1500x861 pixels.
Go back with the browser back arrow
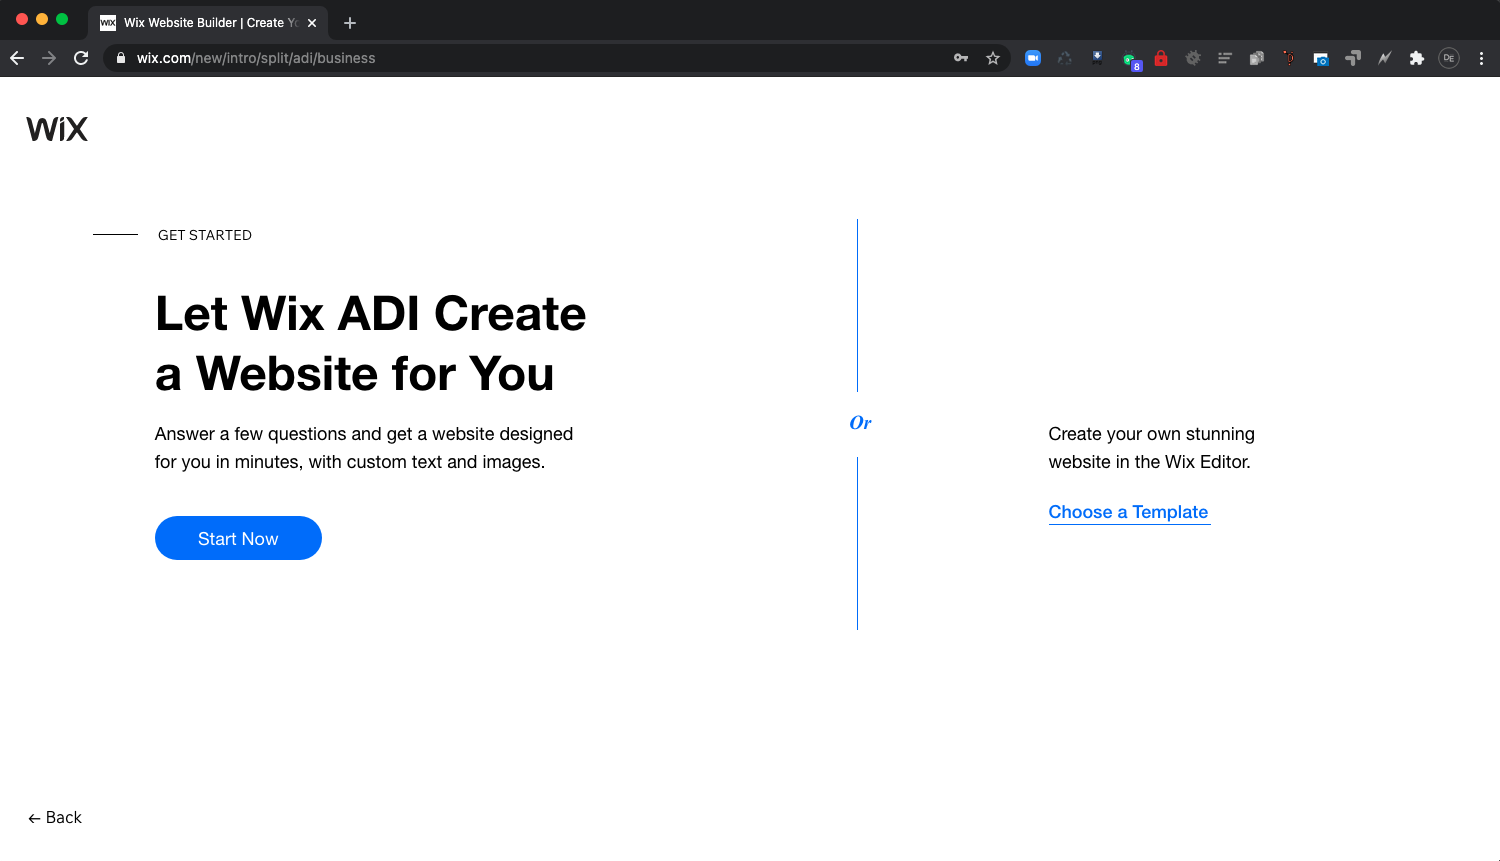pyautogui.click(x=17, y=58)
